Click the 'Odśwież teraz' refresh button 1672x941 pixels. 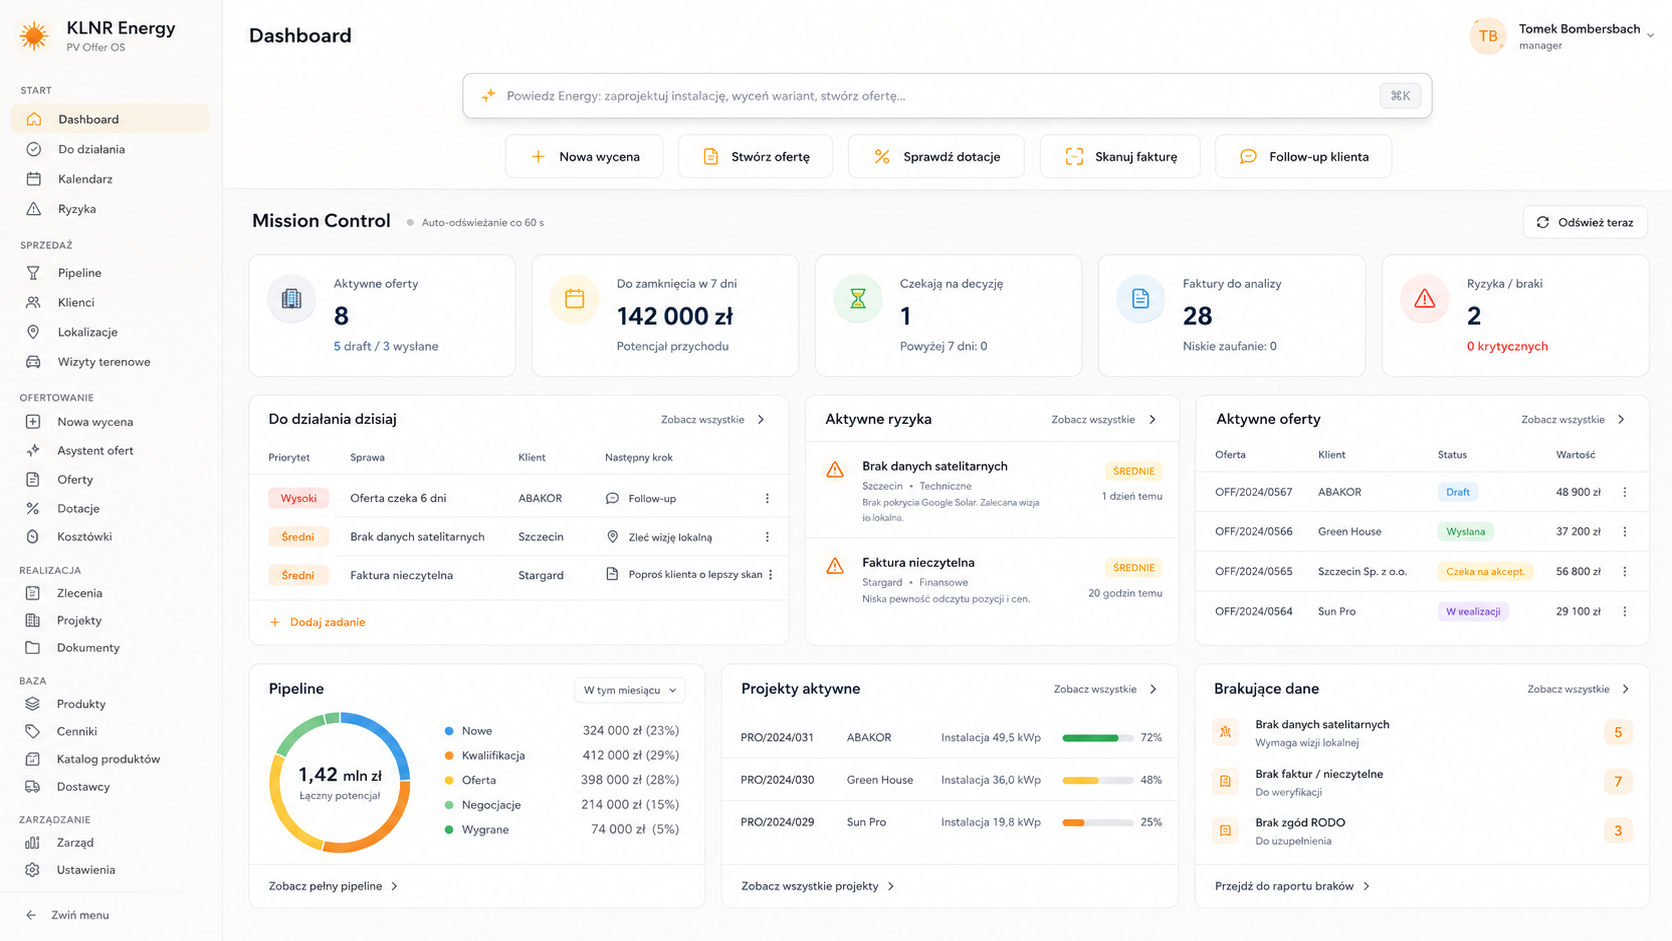(x=1585, y=222)
